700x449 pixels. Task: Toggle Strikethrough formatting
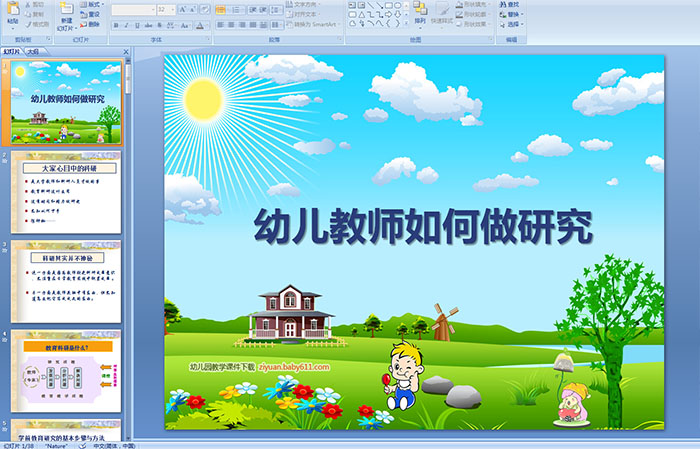148,25
